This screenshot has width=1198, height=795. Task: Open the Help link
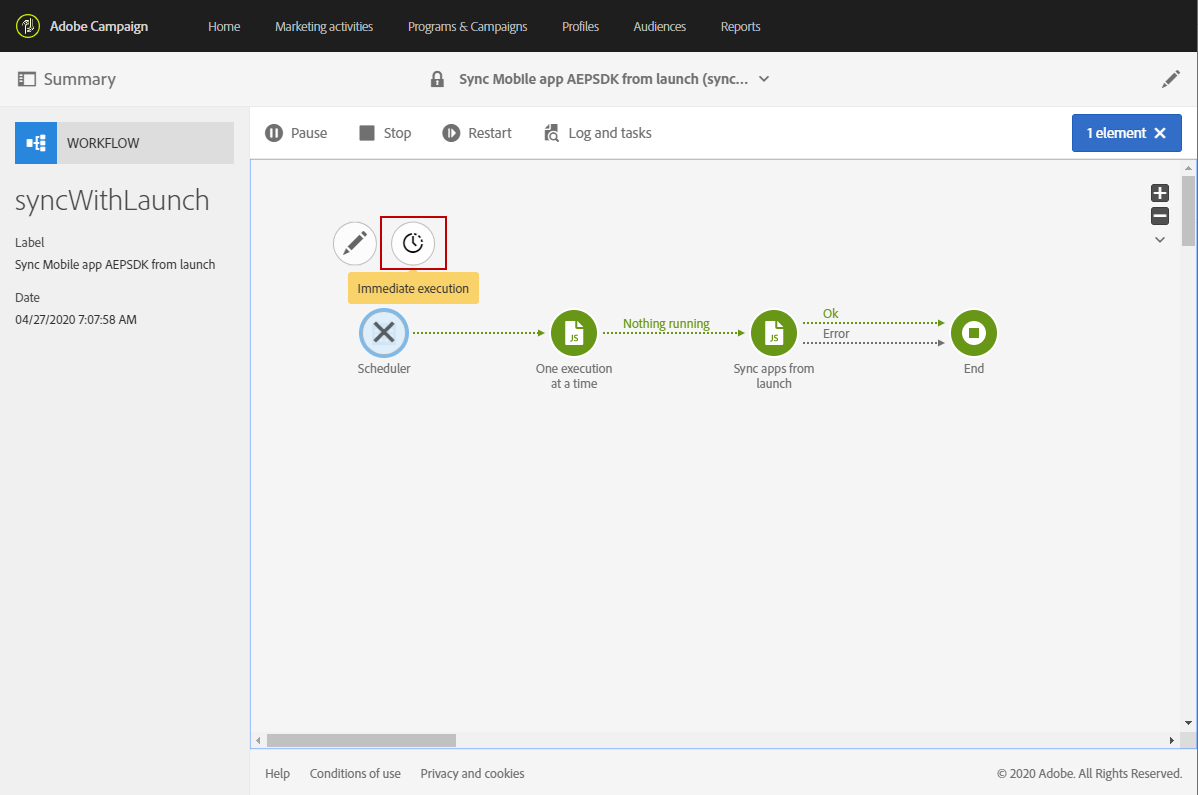(277, 774)
